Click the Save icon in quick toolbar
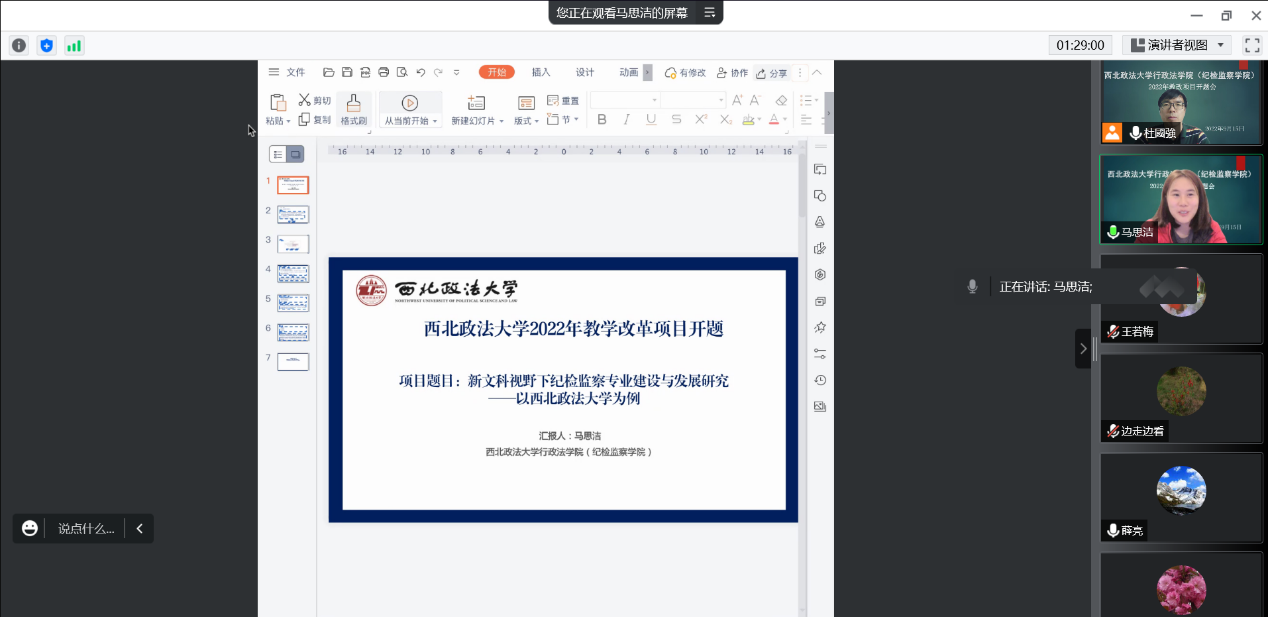This screenshot has height=617, width=1268. (347, 72)
